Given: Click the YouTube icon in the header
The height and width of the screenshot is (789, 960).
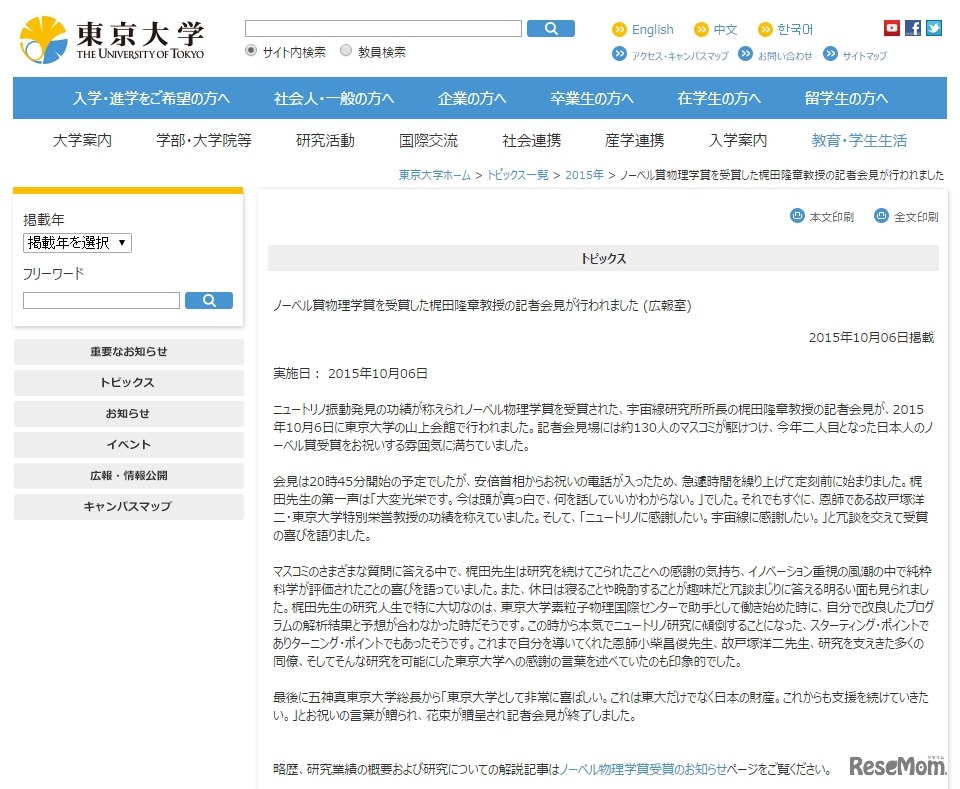Looking at the screenshot, I should [x=892, y=28].
